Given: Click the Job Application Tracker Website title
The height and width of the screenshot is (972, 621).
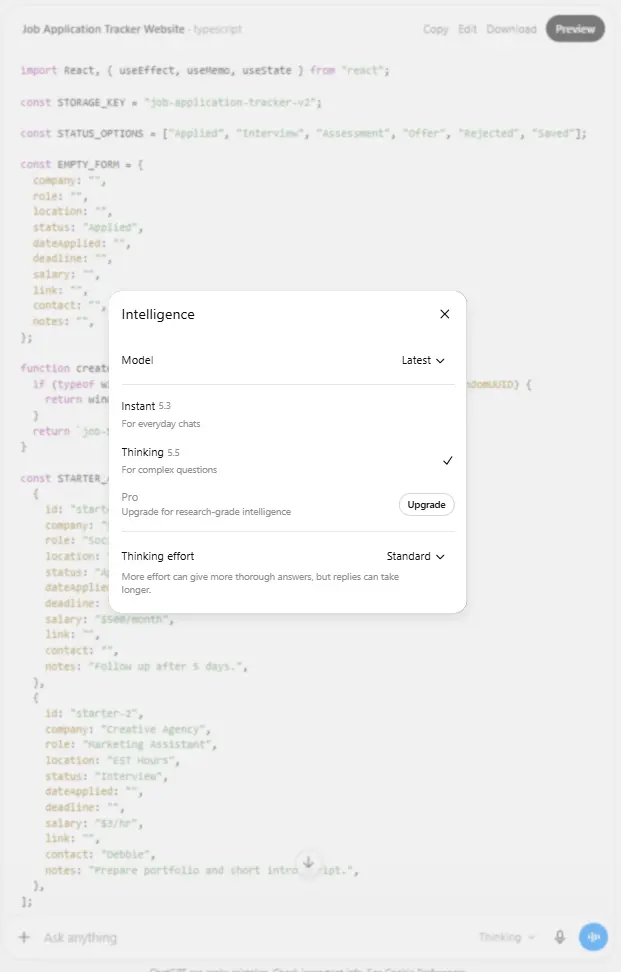Looking at the screenshot, I should pos(104,29).
